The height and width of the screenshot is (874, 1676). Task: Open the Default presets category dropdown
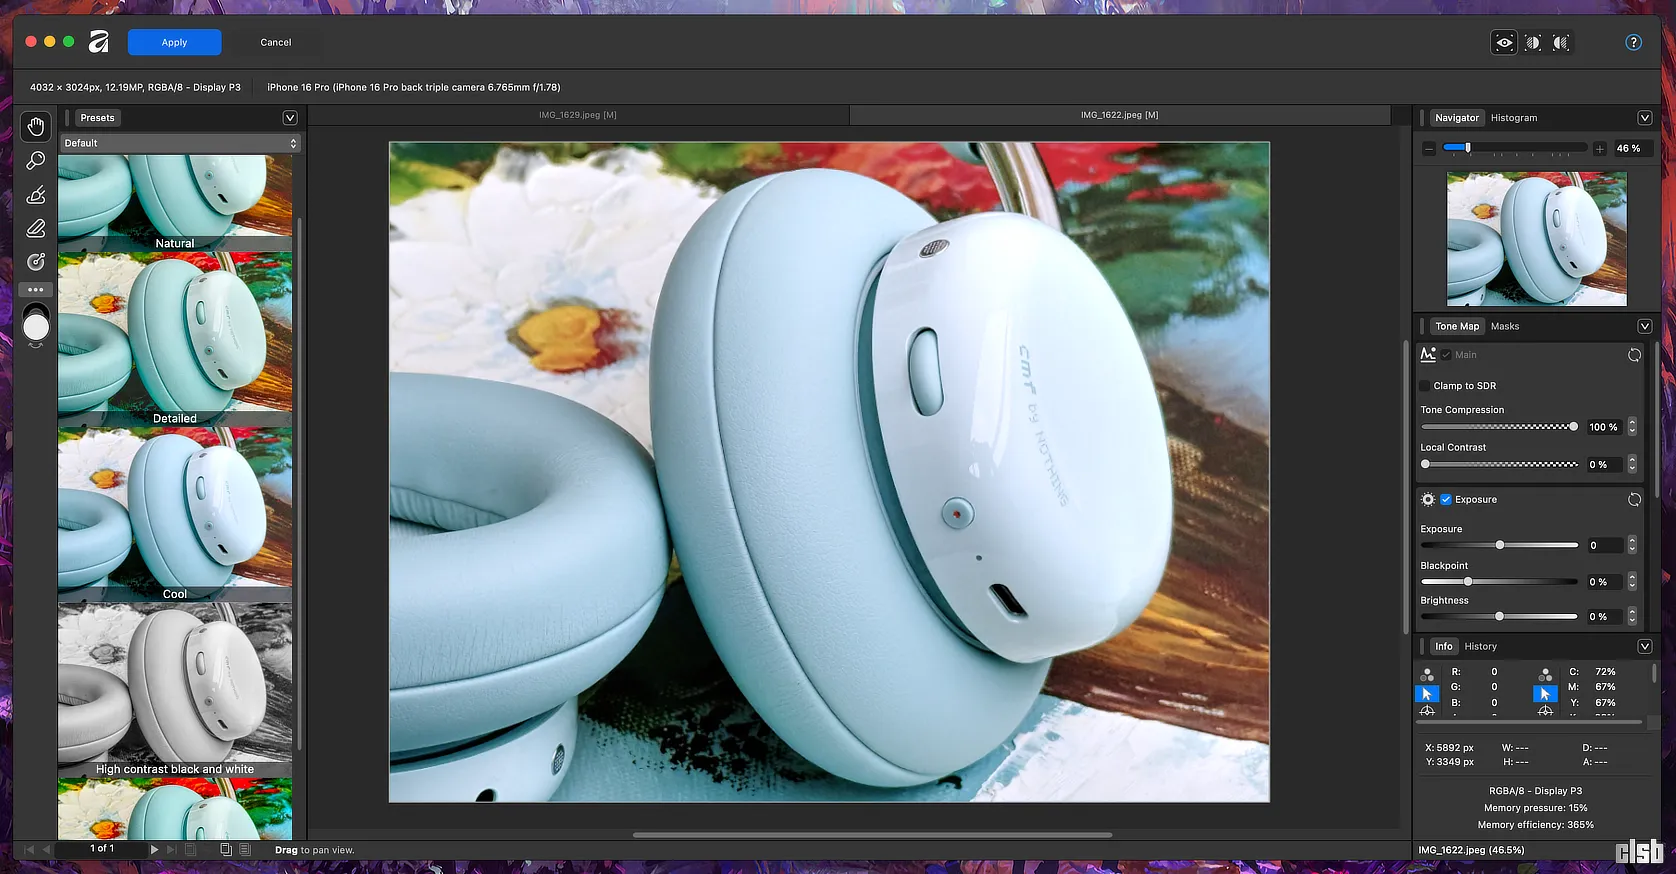pos(180,143)
